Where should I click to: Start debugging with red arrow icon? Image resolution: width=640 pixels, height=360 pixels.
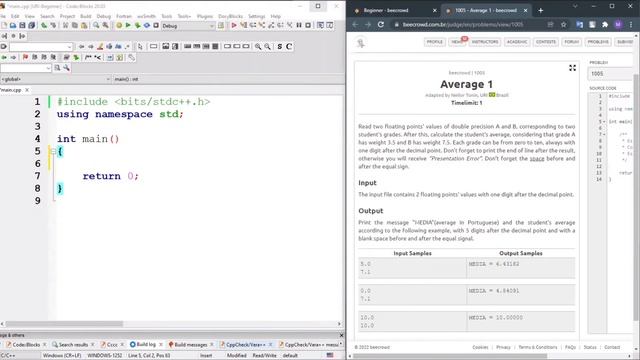(x=234, y=25)
